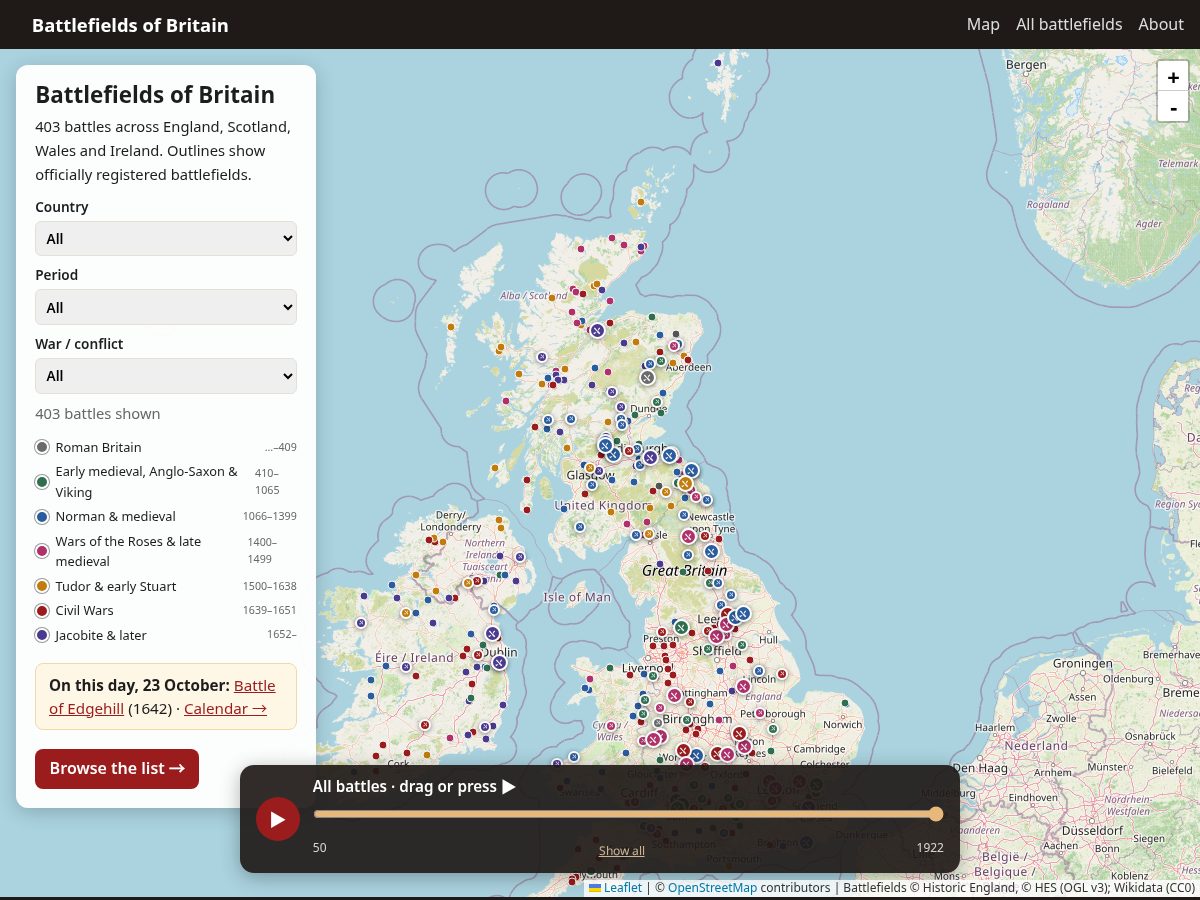Click the timeline slider handle at 1922

936,814
